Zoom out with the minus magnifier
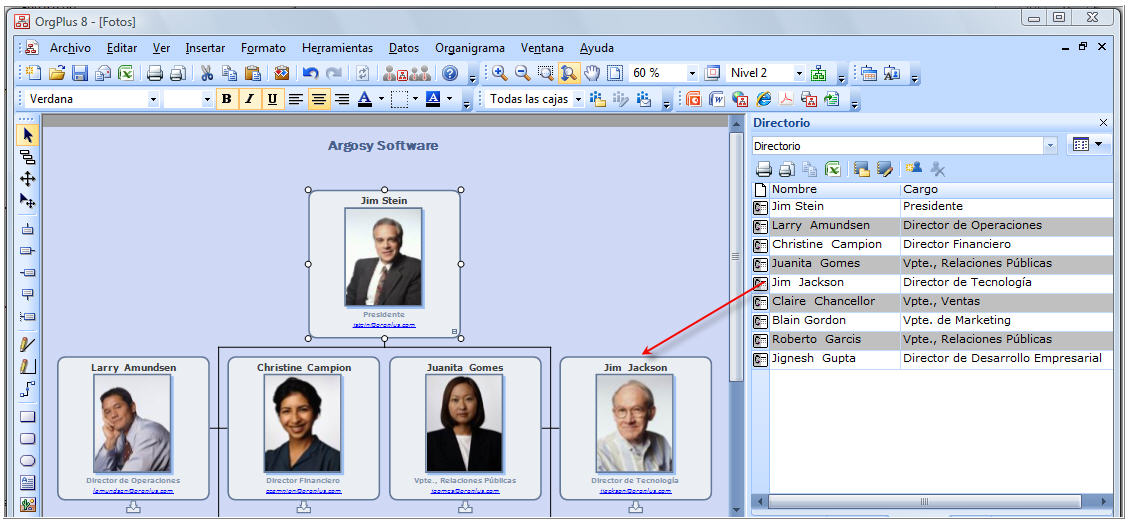This screenshot has height=527, width=1131. point(523,73)
